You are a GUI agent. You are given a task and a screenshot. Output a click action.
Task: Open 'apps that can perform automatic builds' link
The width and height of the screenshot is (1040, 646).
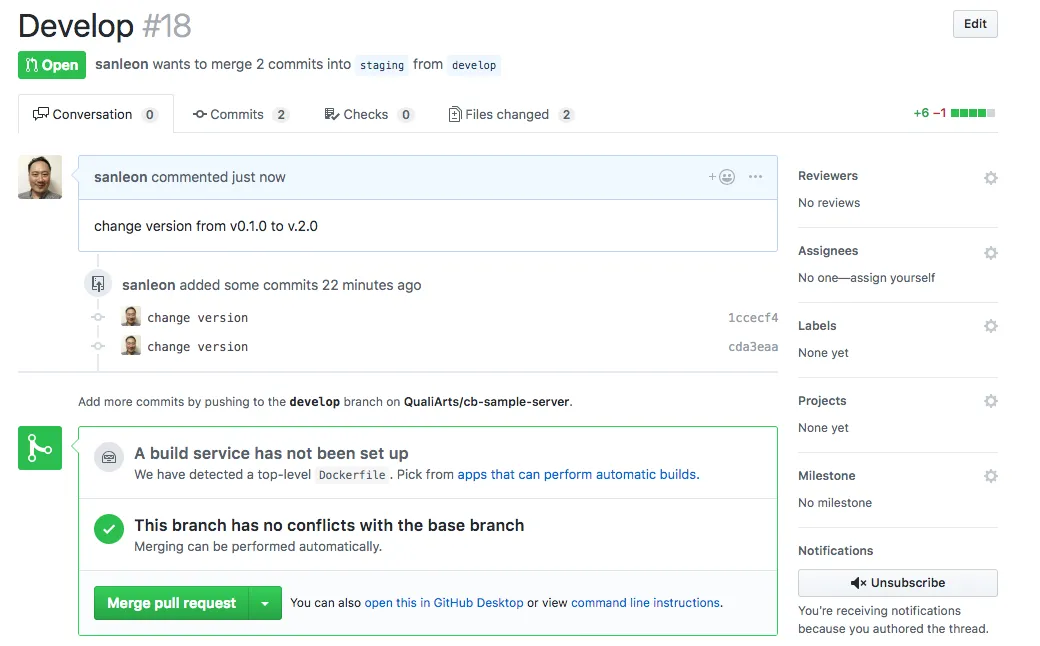(577, 475)
